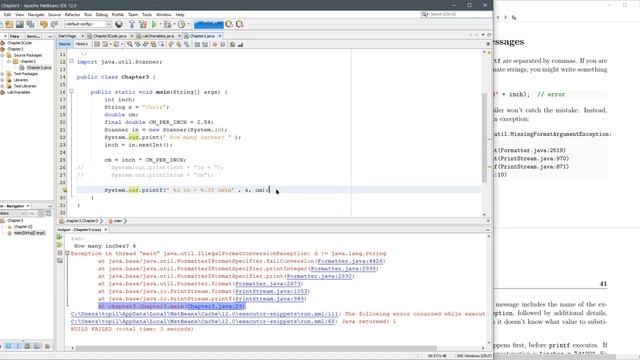Image resolution: width=640 pixels, height=360 pixels.
Task: Switch to Start Page tab
Action: tap(67, 36)
